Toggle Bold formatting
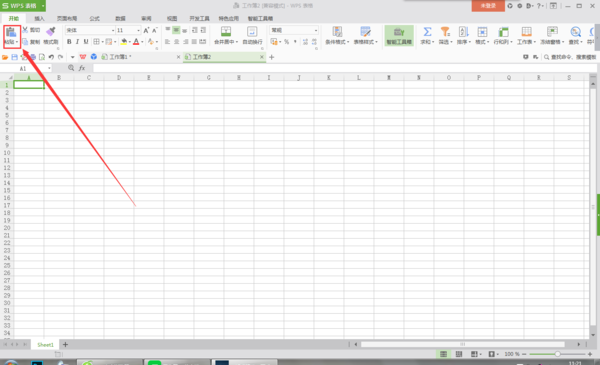The width and height of the screenshot is (600, 365). click(69, 42)
